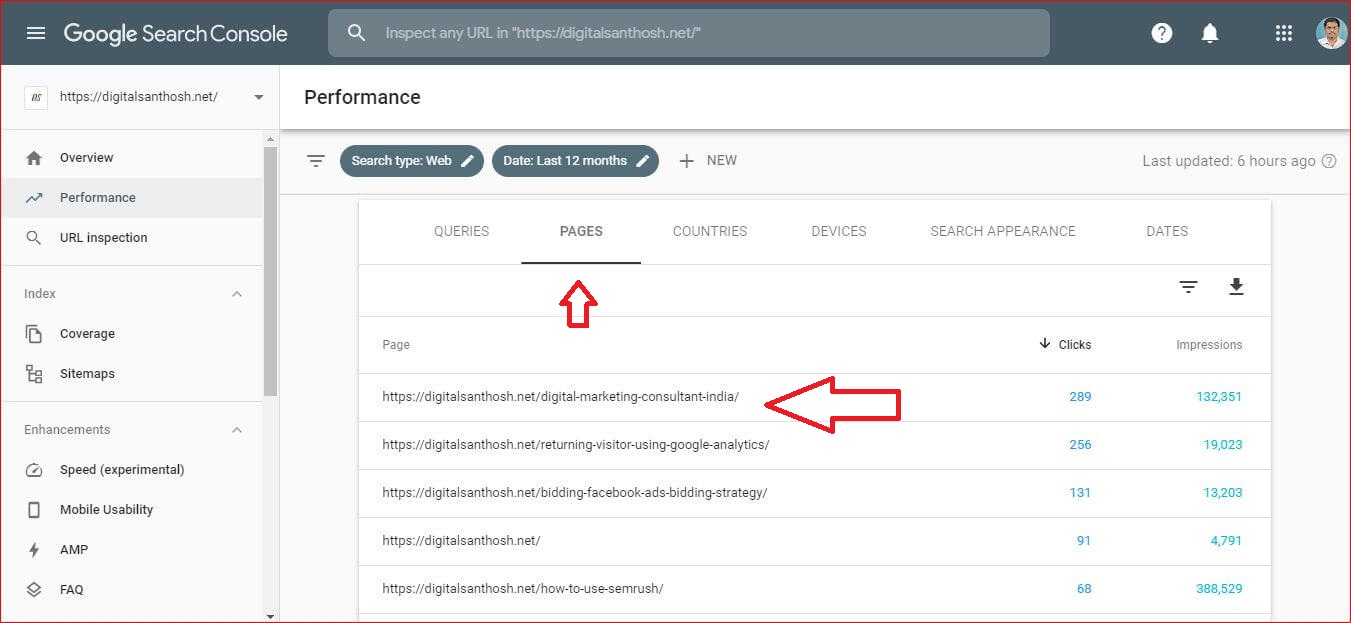Click the 132,351 impressions value

[1219, 397]
